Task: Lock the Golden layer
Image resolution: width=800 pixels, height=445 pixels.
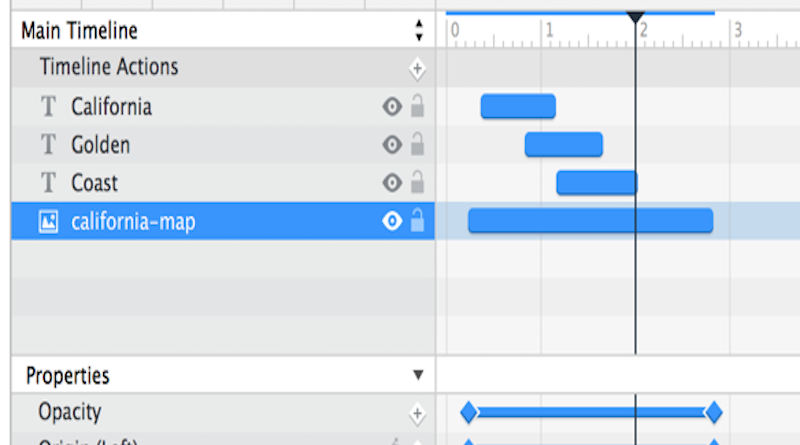Action: coord(417,143)
